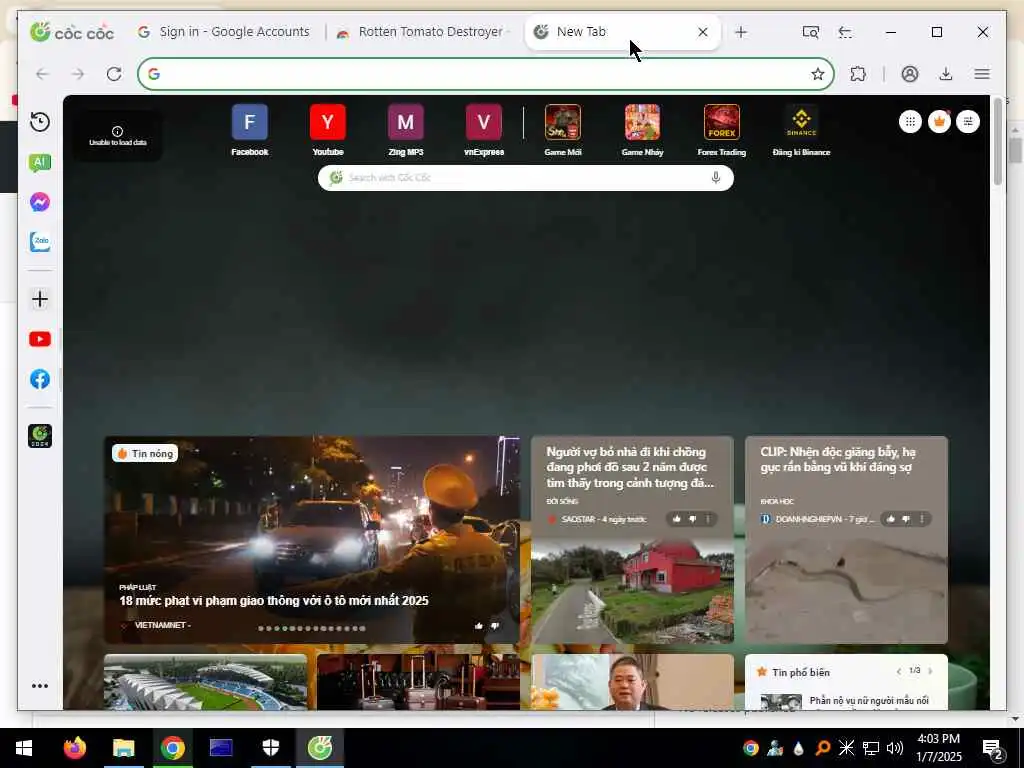1024x768 pixels.
Task: Open the apps grid icon on new tab
Action: (x=910, y=121)
